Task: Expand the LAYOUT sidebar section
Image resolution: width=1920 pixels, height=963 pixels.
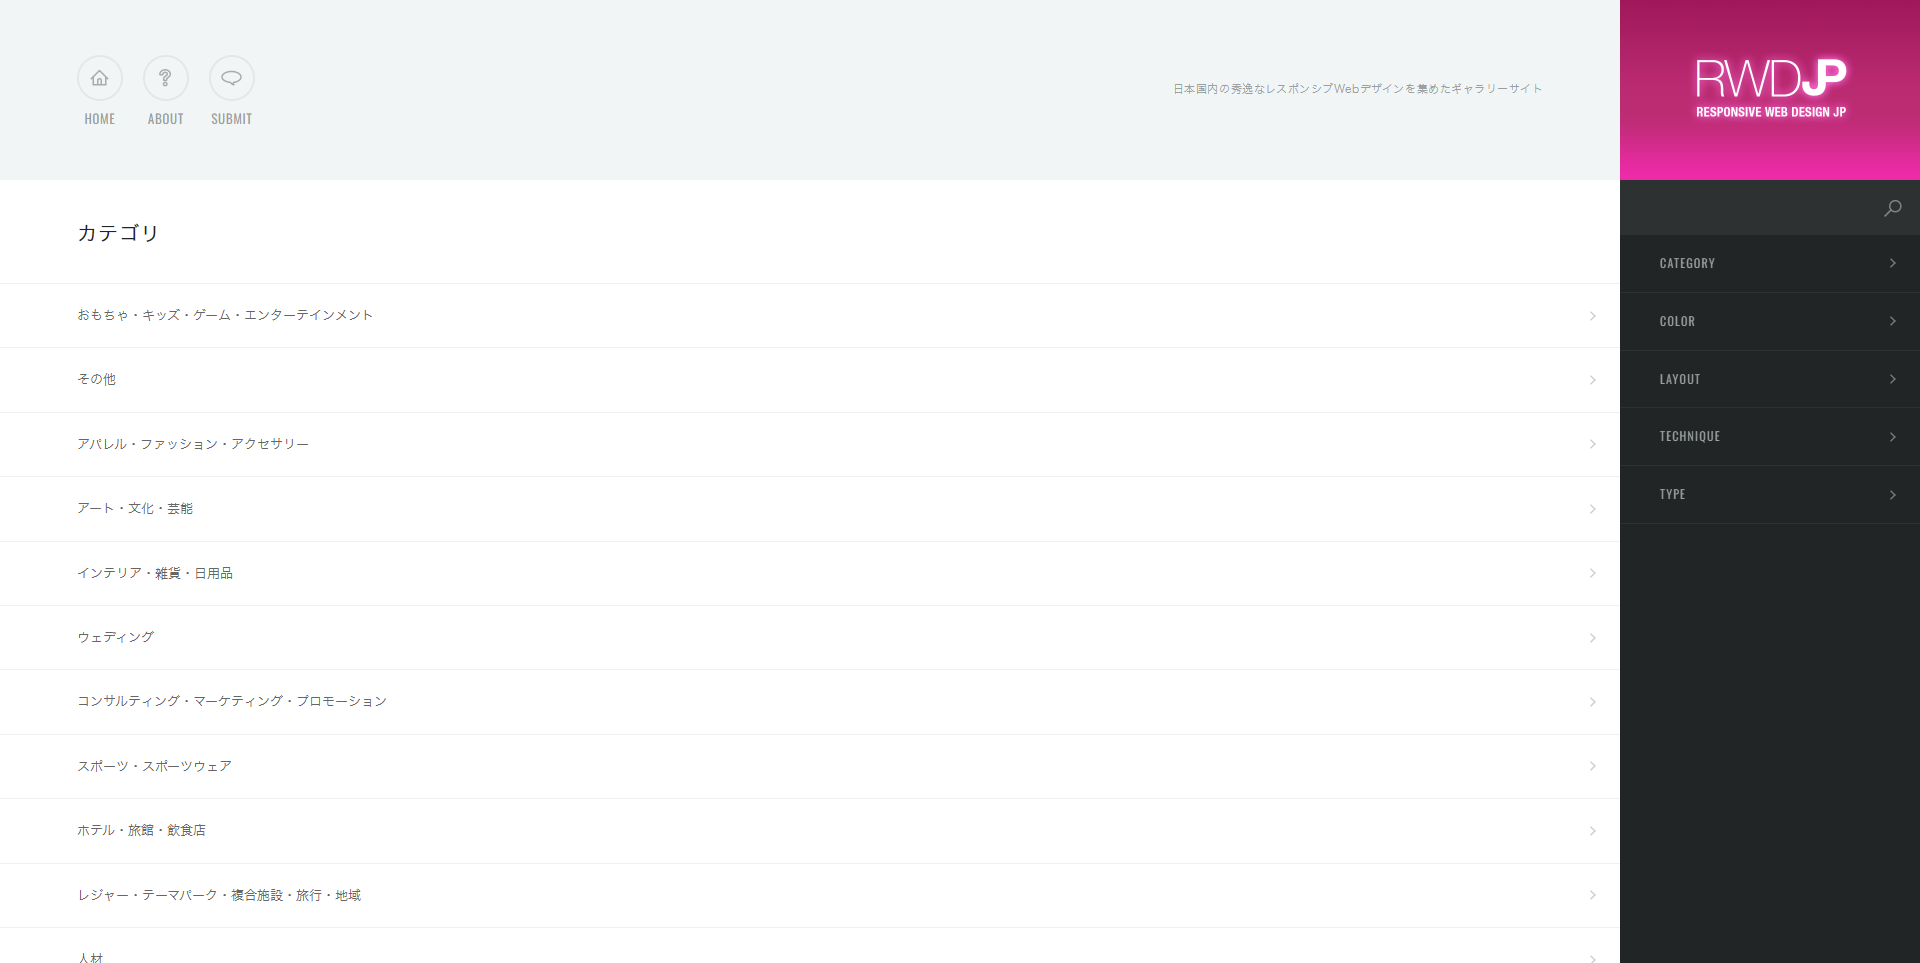Action: tap(1770, 380)
